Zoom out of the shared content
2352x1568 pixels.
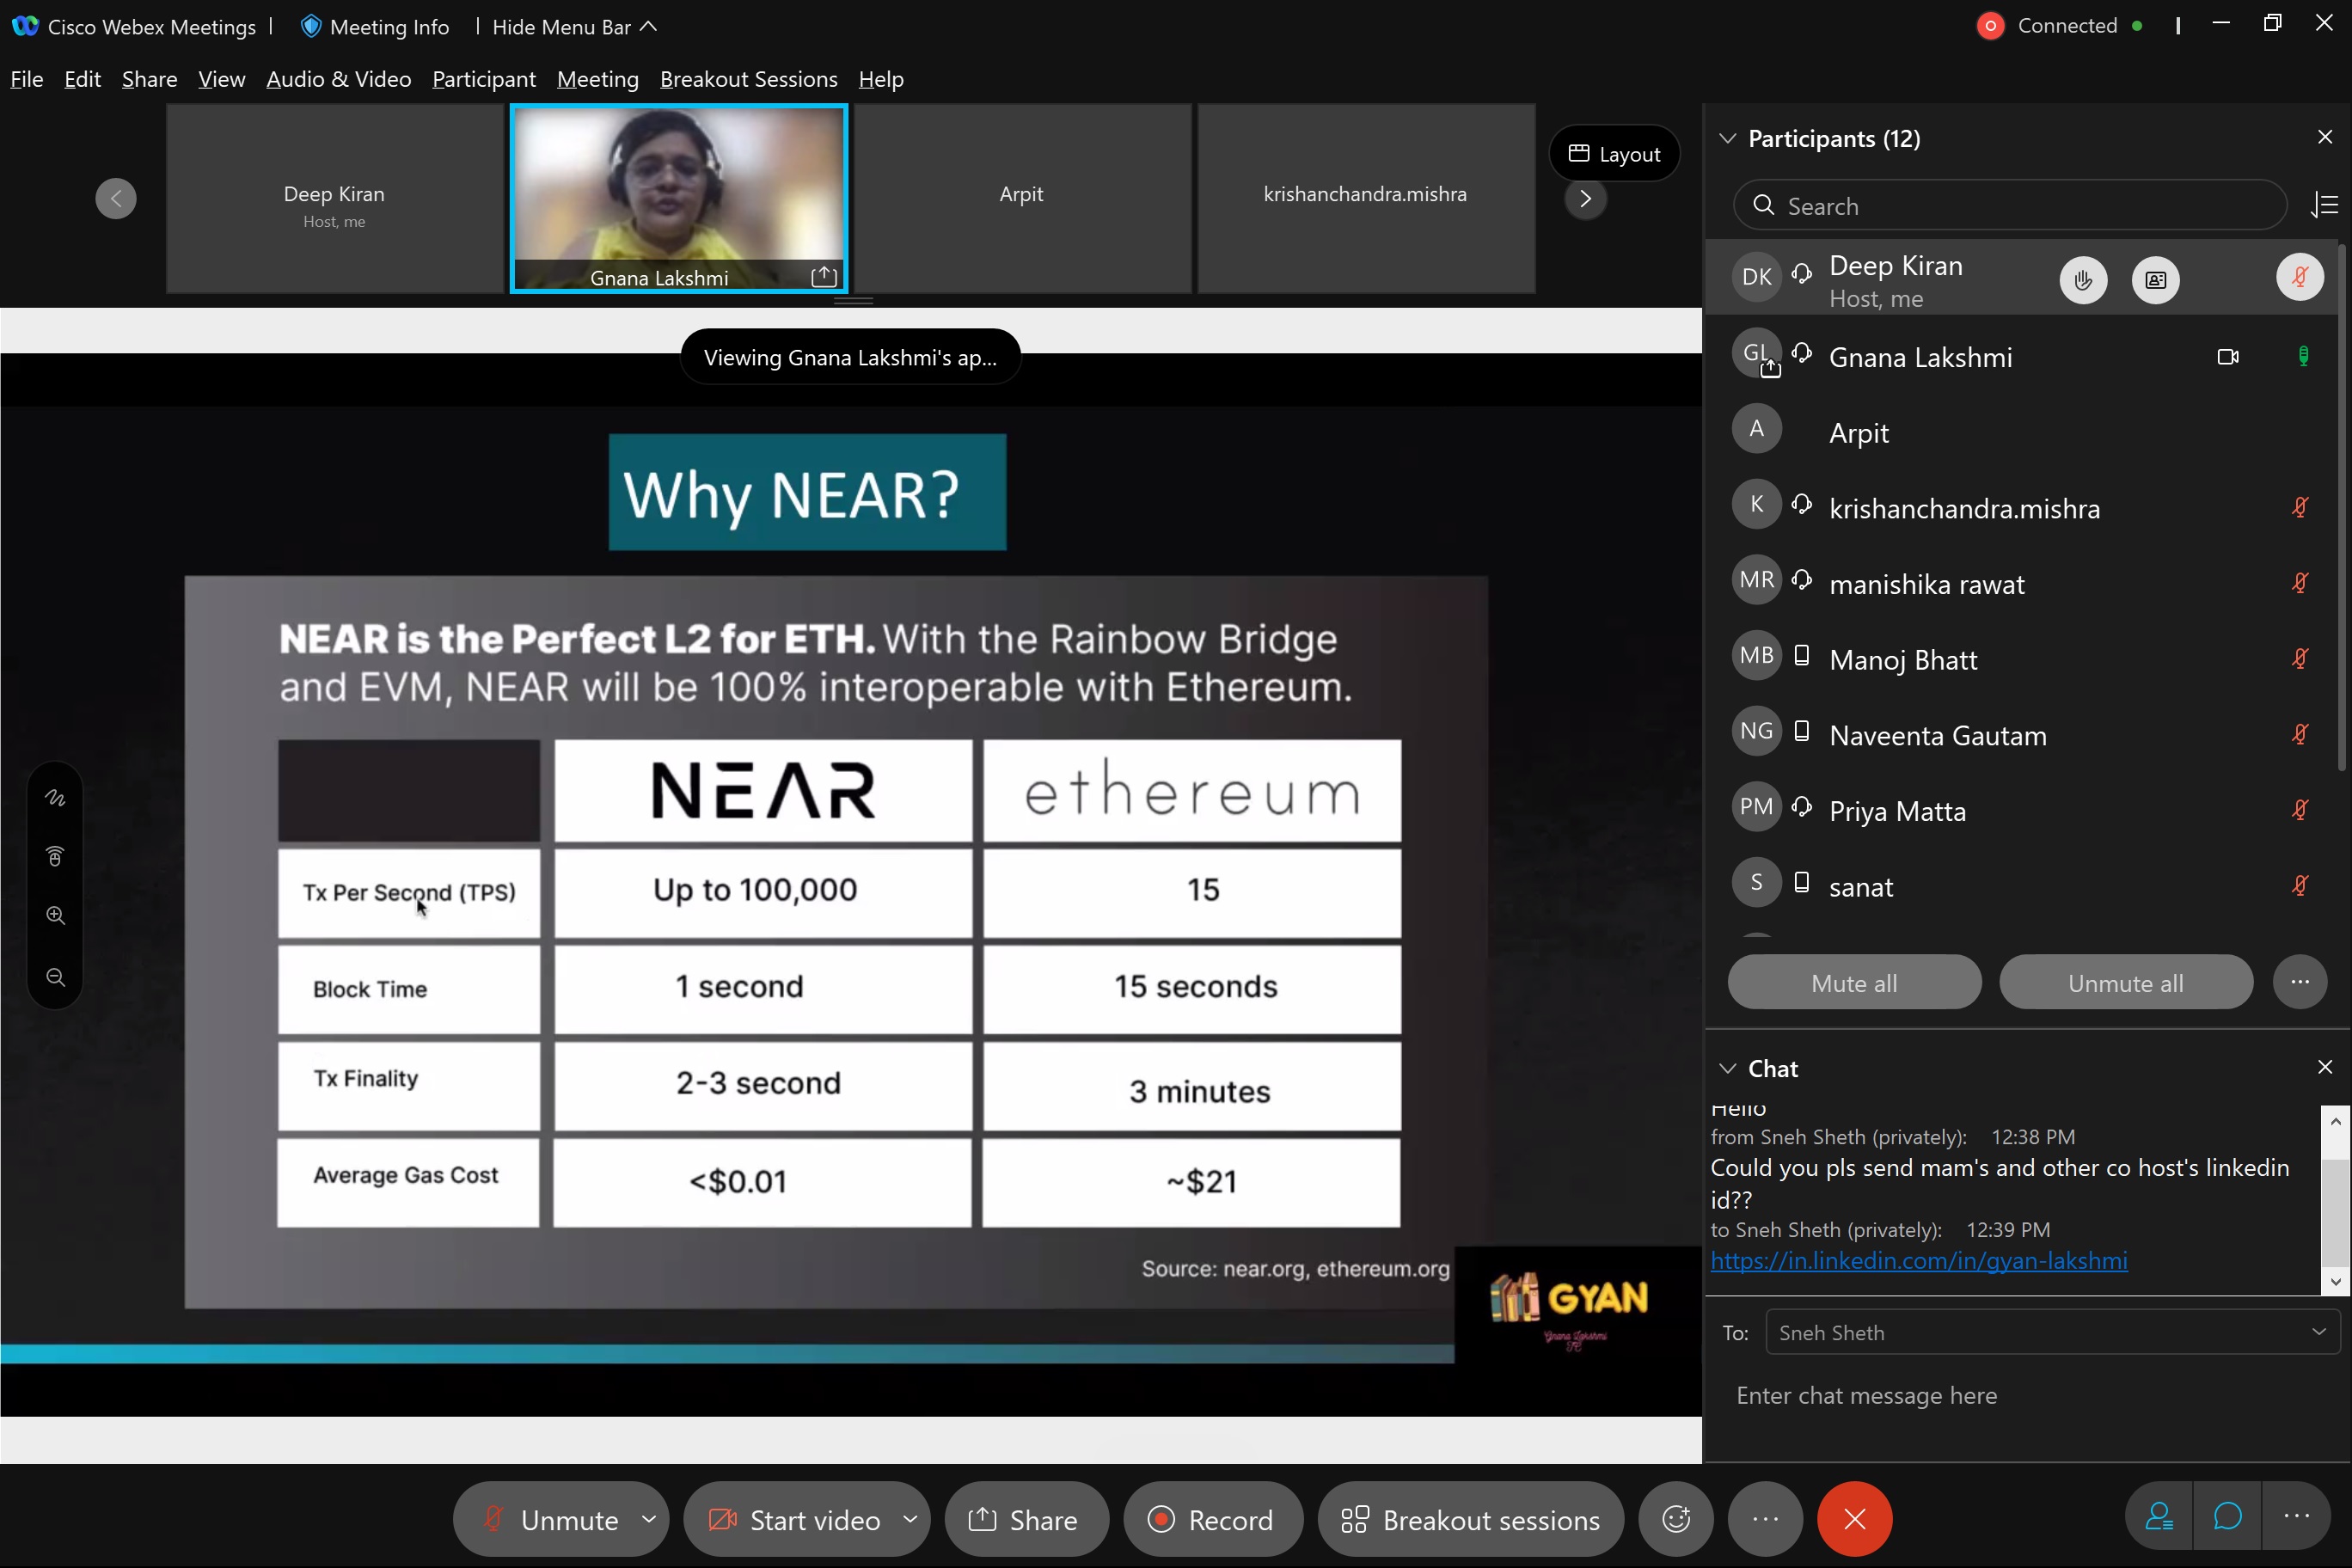point(55,977)
